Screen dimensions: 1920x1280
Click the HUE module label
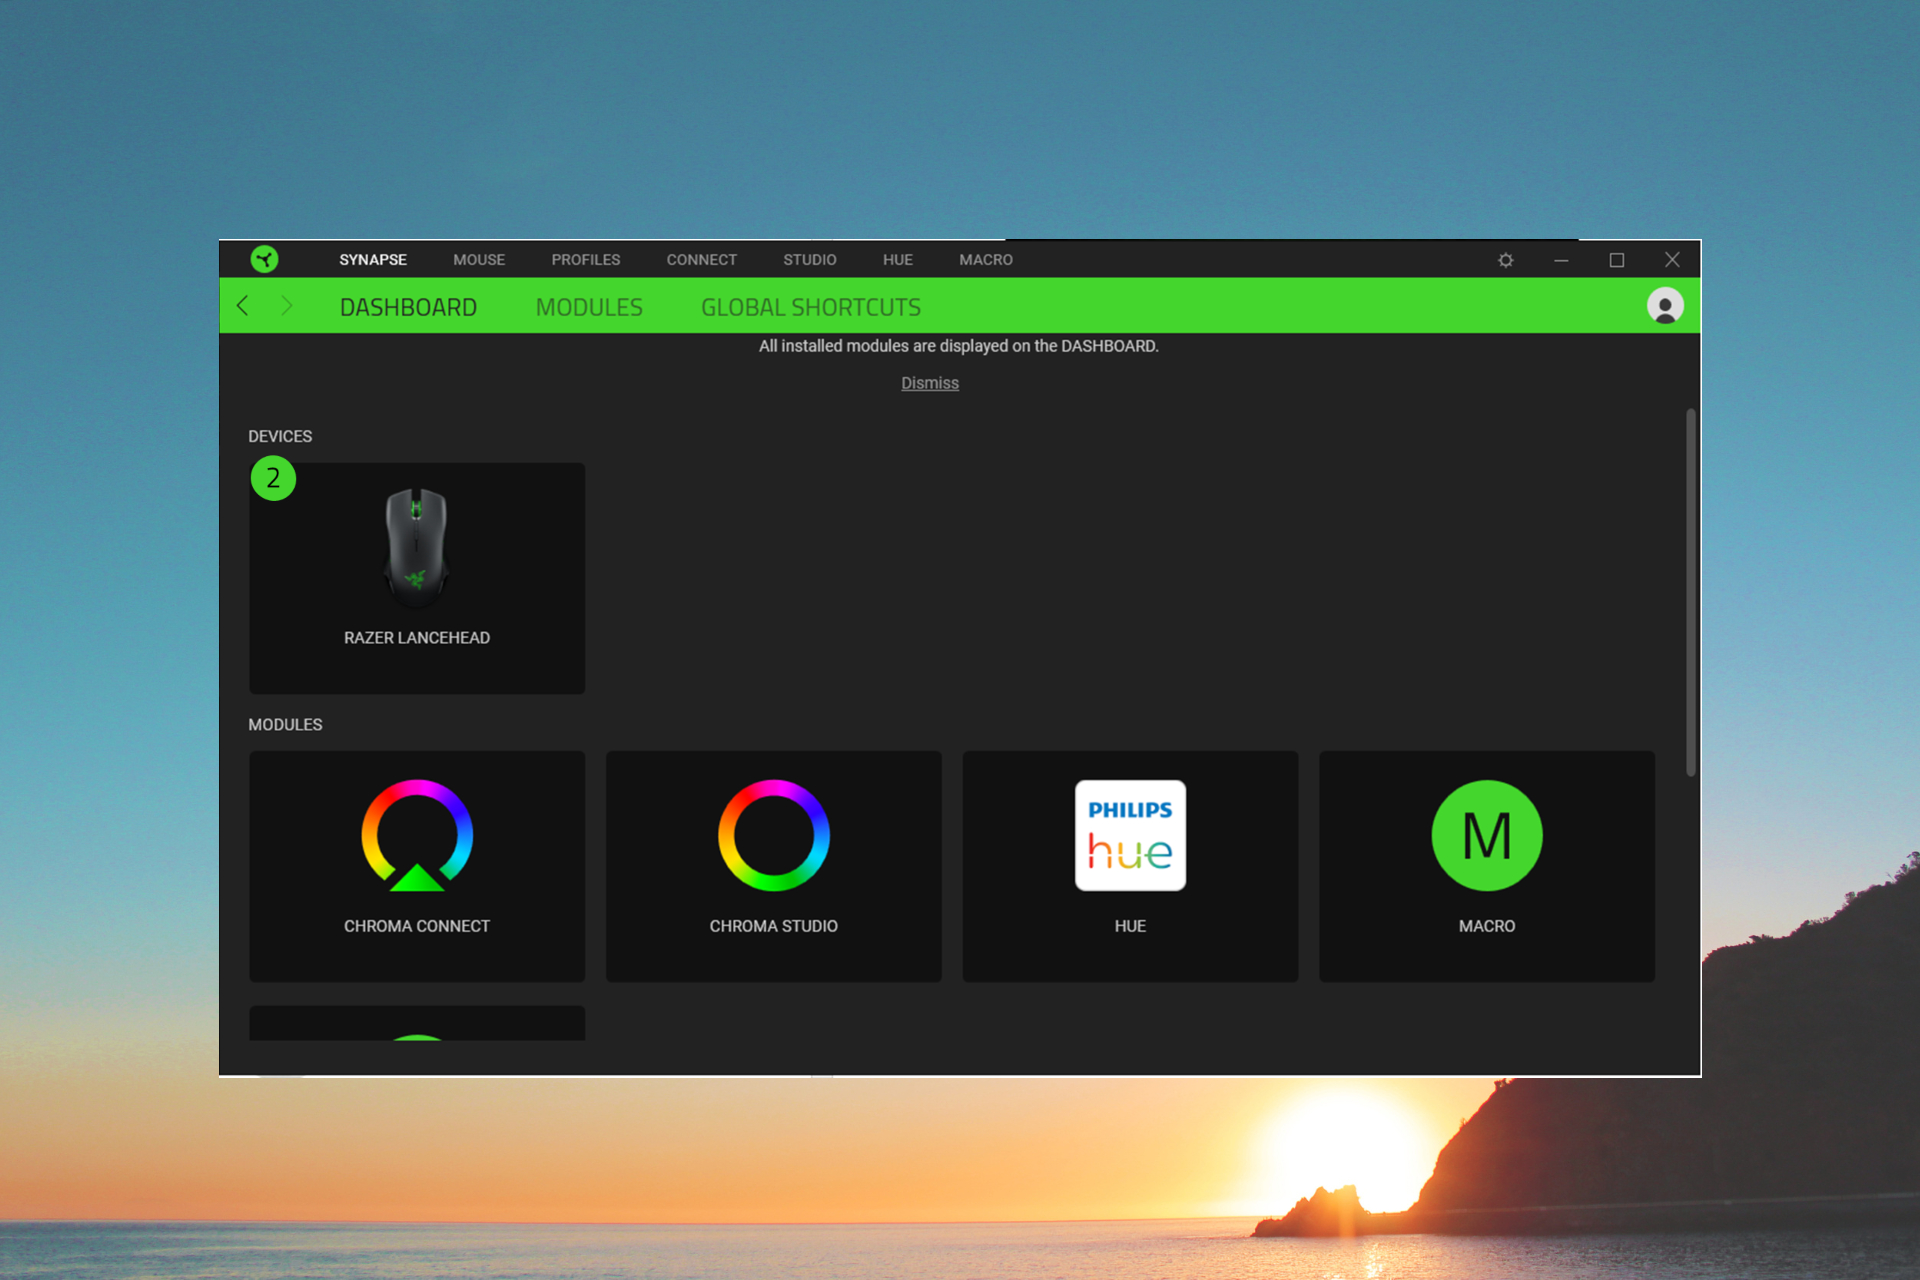1130,926
